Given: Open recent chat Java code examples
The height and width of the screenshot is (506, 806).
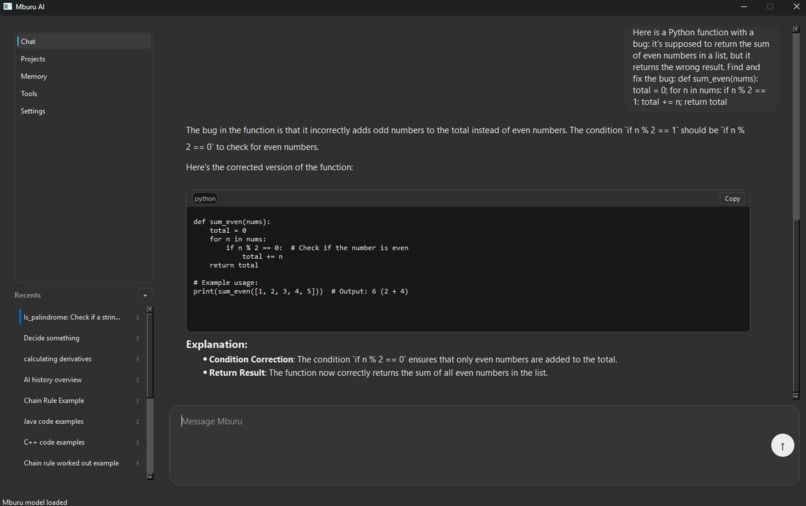Looking at the screenshot, I should (53, 421).
